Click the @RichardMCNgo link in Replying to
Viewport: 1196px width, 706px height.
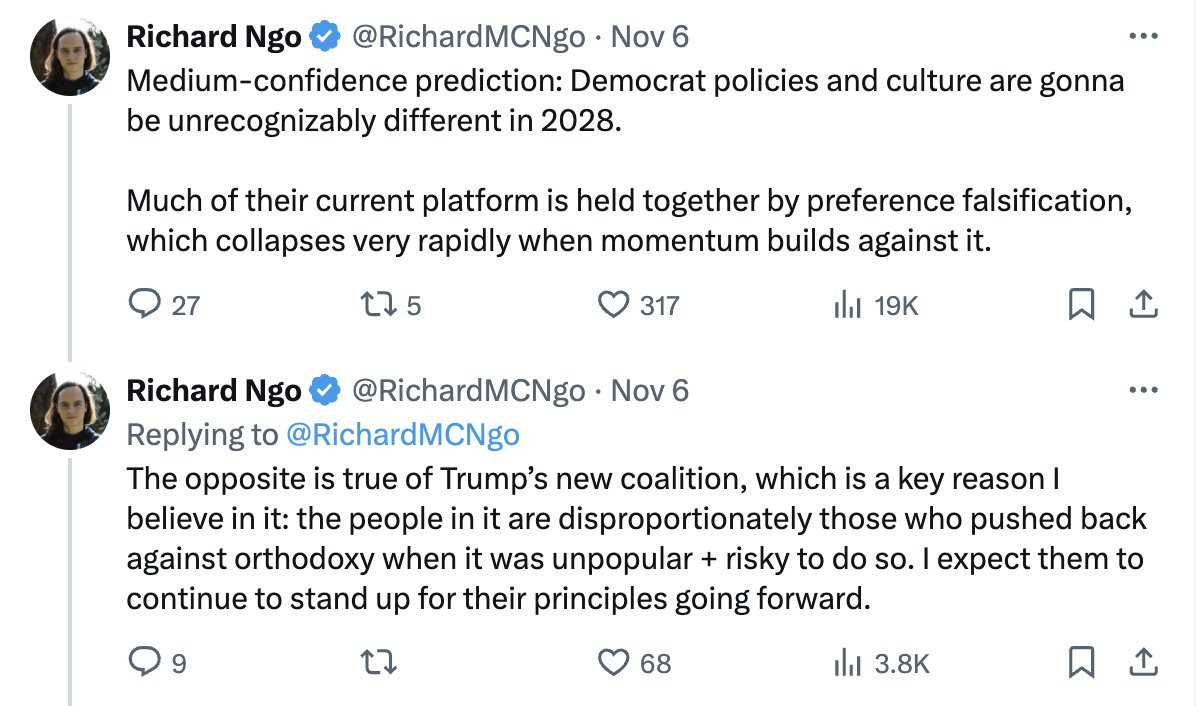point(403,435)
